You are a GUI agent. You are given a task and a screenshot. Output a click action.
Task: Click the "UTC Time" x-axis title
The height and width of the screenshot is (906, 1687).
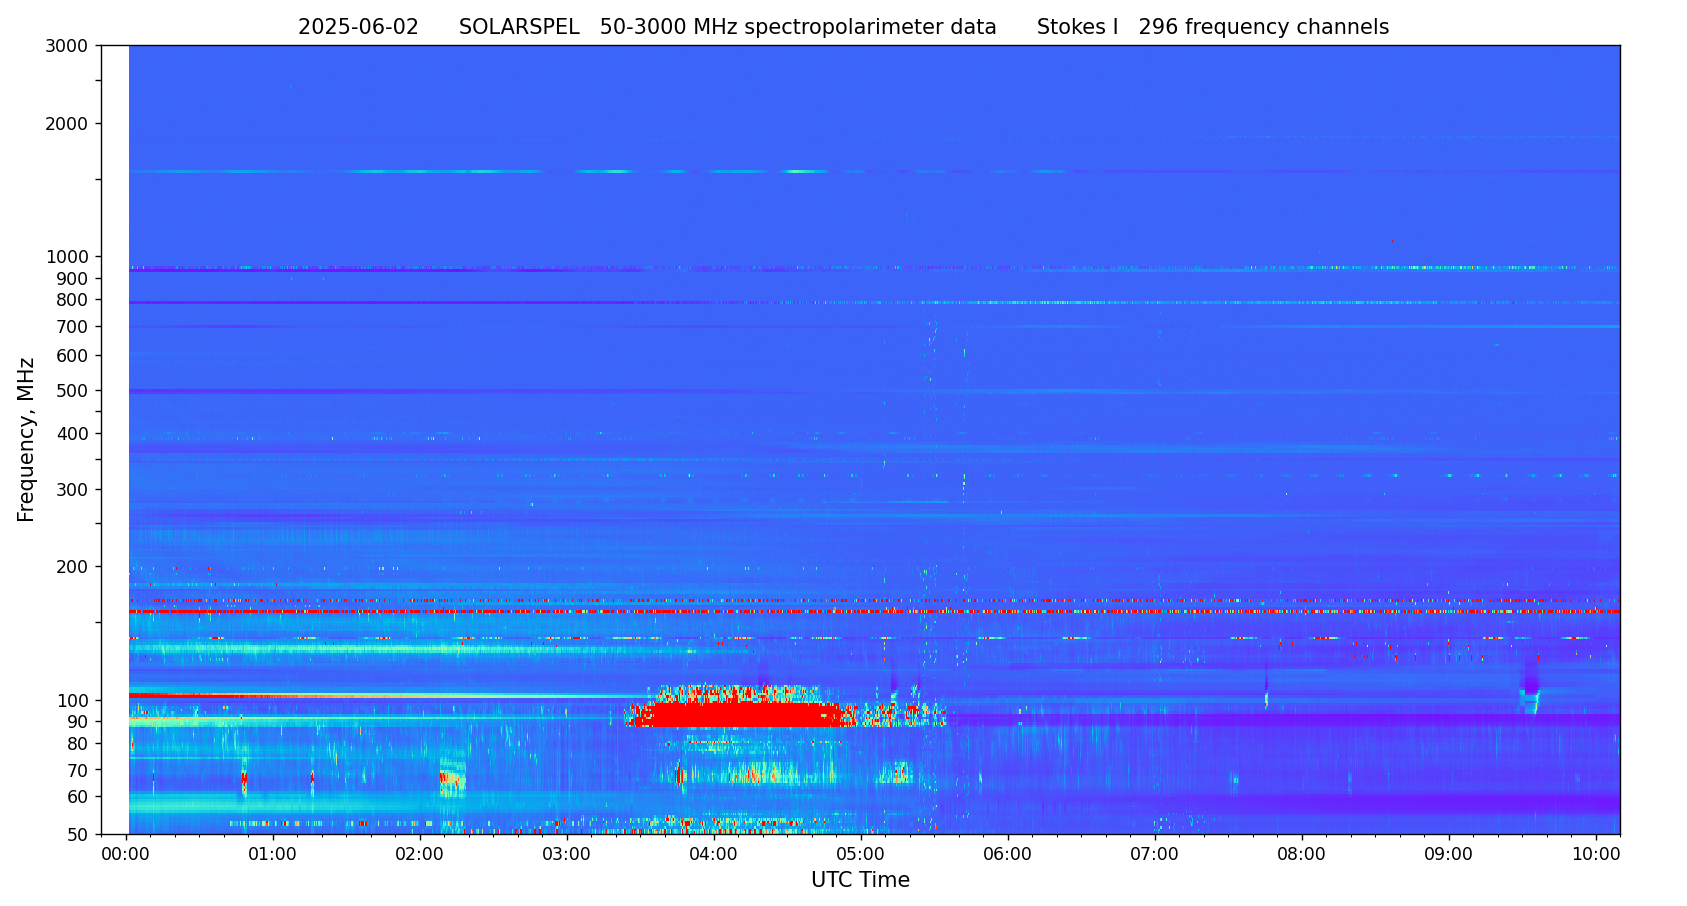click(860, 881)
